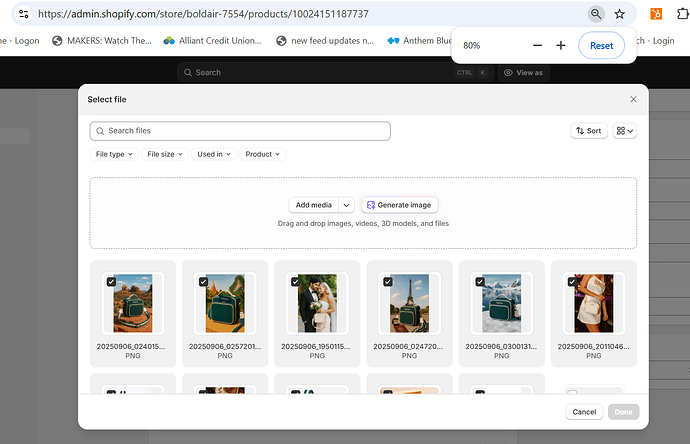This screenshot has width=690, height=444.
Task: Expand the Product filter
Action: click(262, 154)
